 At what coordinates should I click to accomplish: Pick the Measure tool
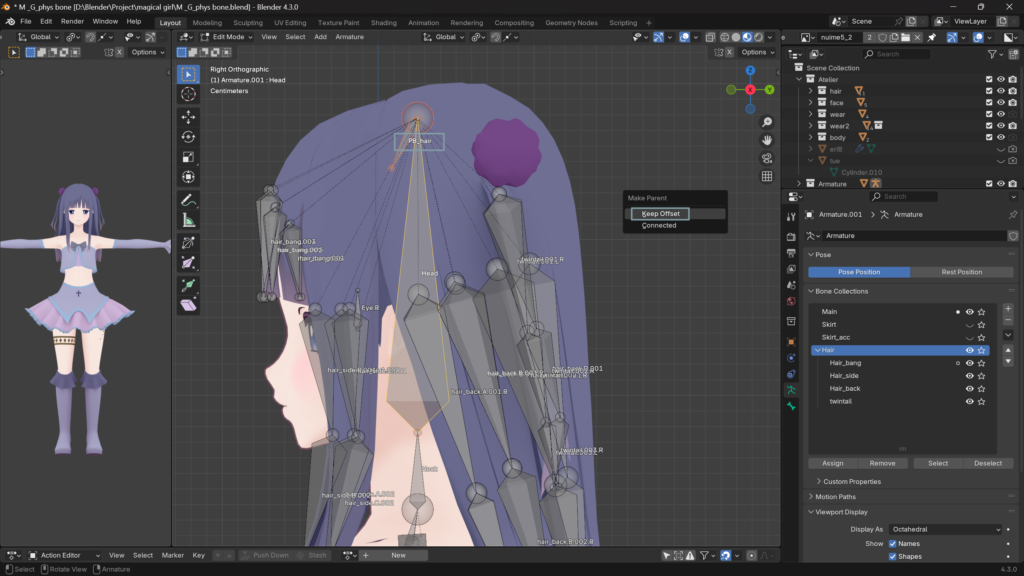(188, 221)
